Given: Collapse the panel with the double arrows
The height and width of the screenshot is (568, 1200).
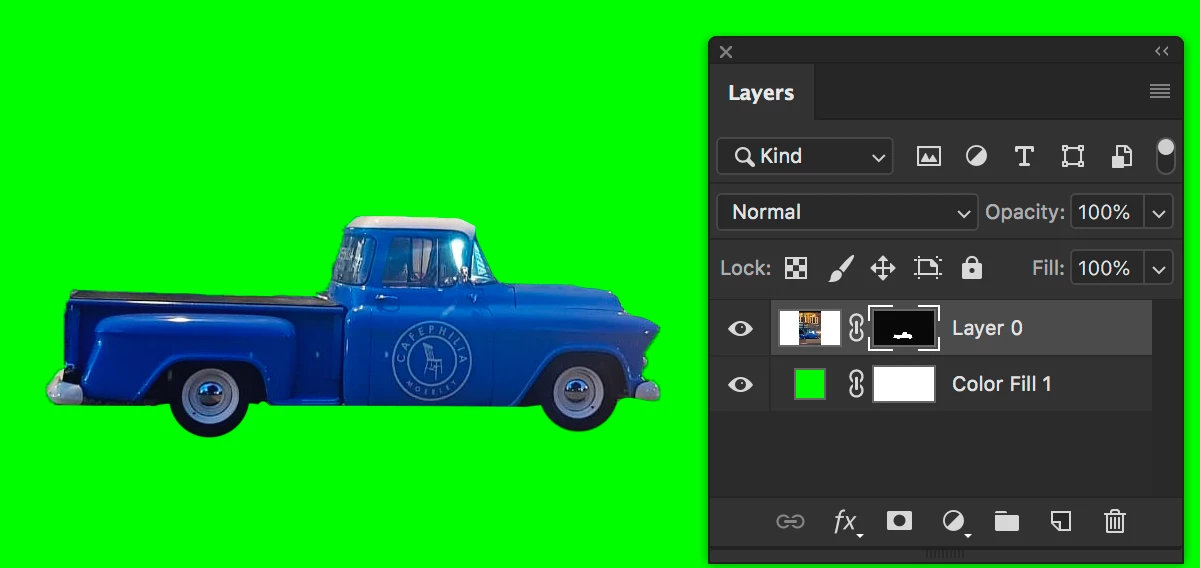Looking at the screenshot, I should click(1162, 51).
